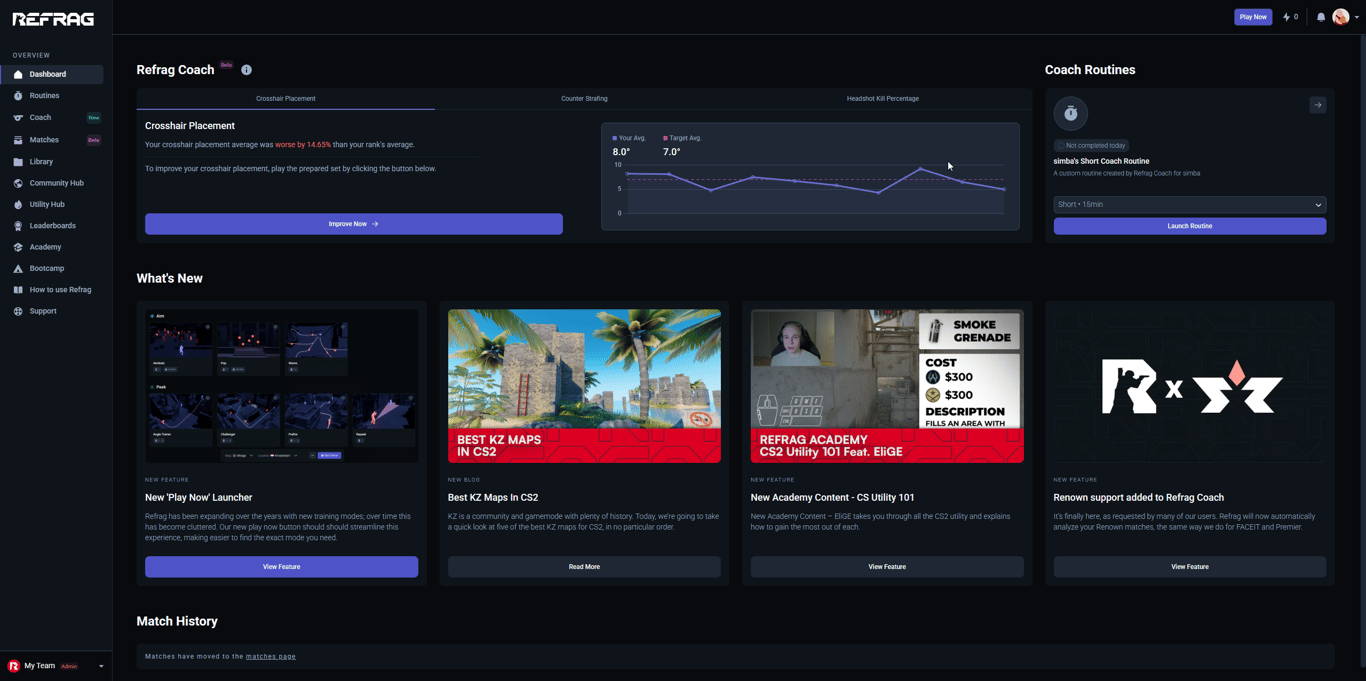This screenshot has height=681, width=1366.
Task: Click View Feature under New 'Play Now' Launcher
Action: pos(282,567)
